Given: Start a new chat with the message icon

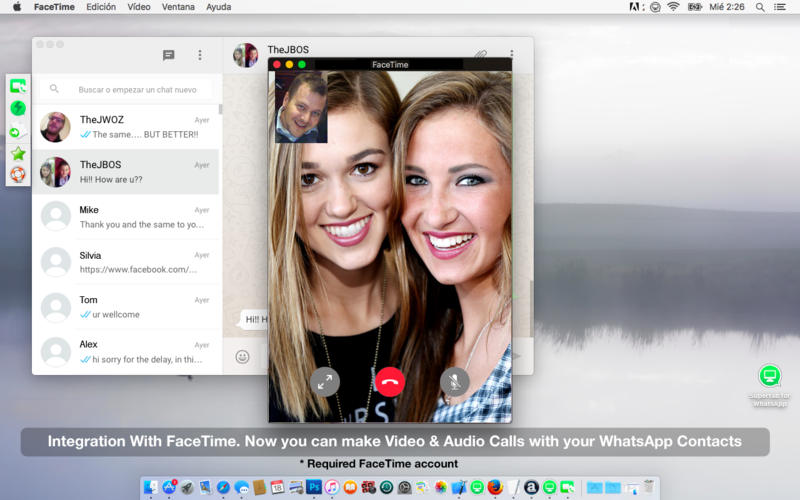Looking at the screenshot, I should click(168, 55).
